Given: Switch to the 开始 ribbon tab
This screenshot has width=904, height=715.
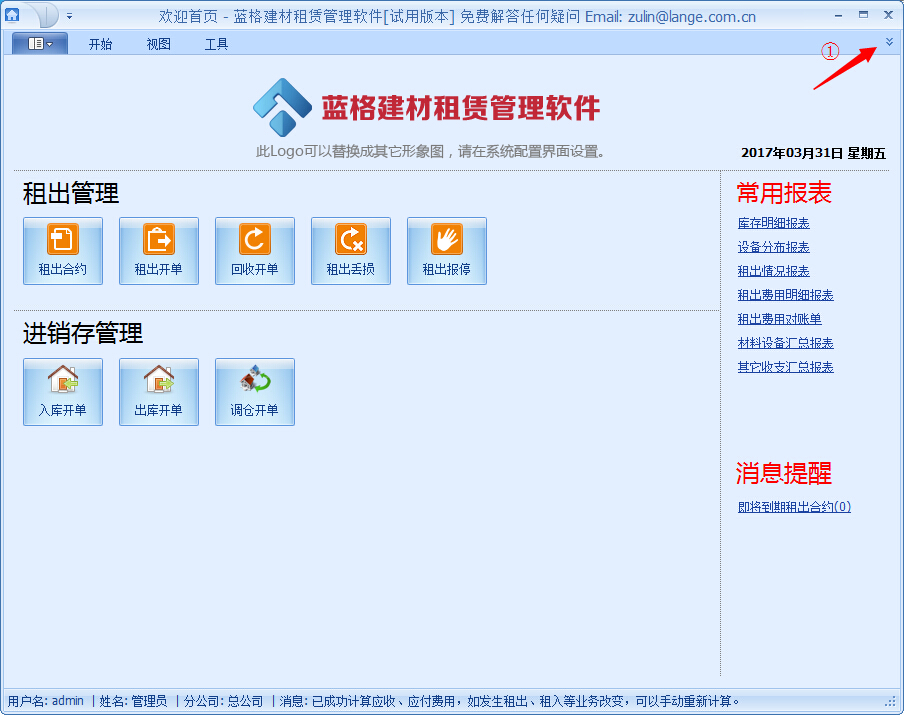Looking at the screenshot, I should pos(100,44).
